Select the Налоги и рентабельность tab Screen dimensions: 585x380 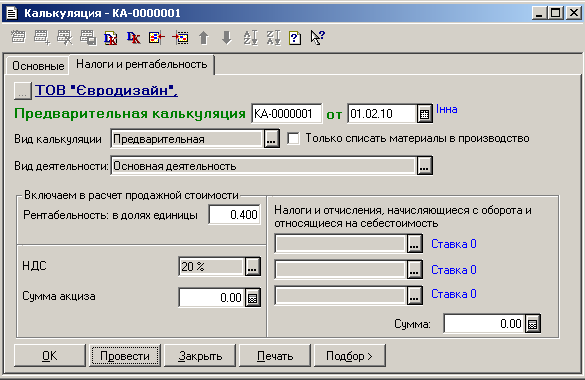[x=142, y=64]
